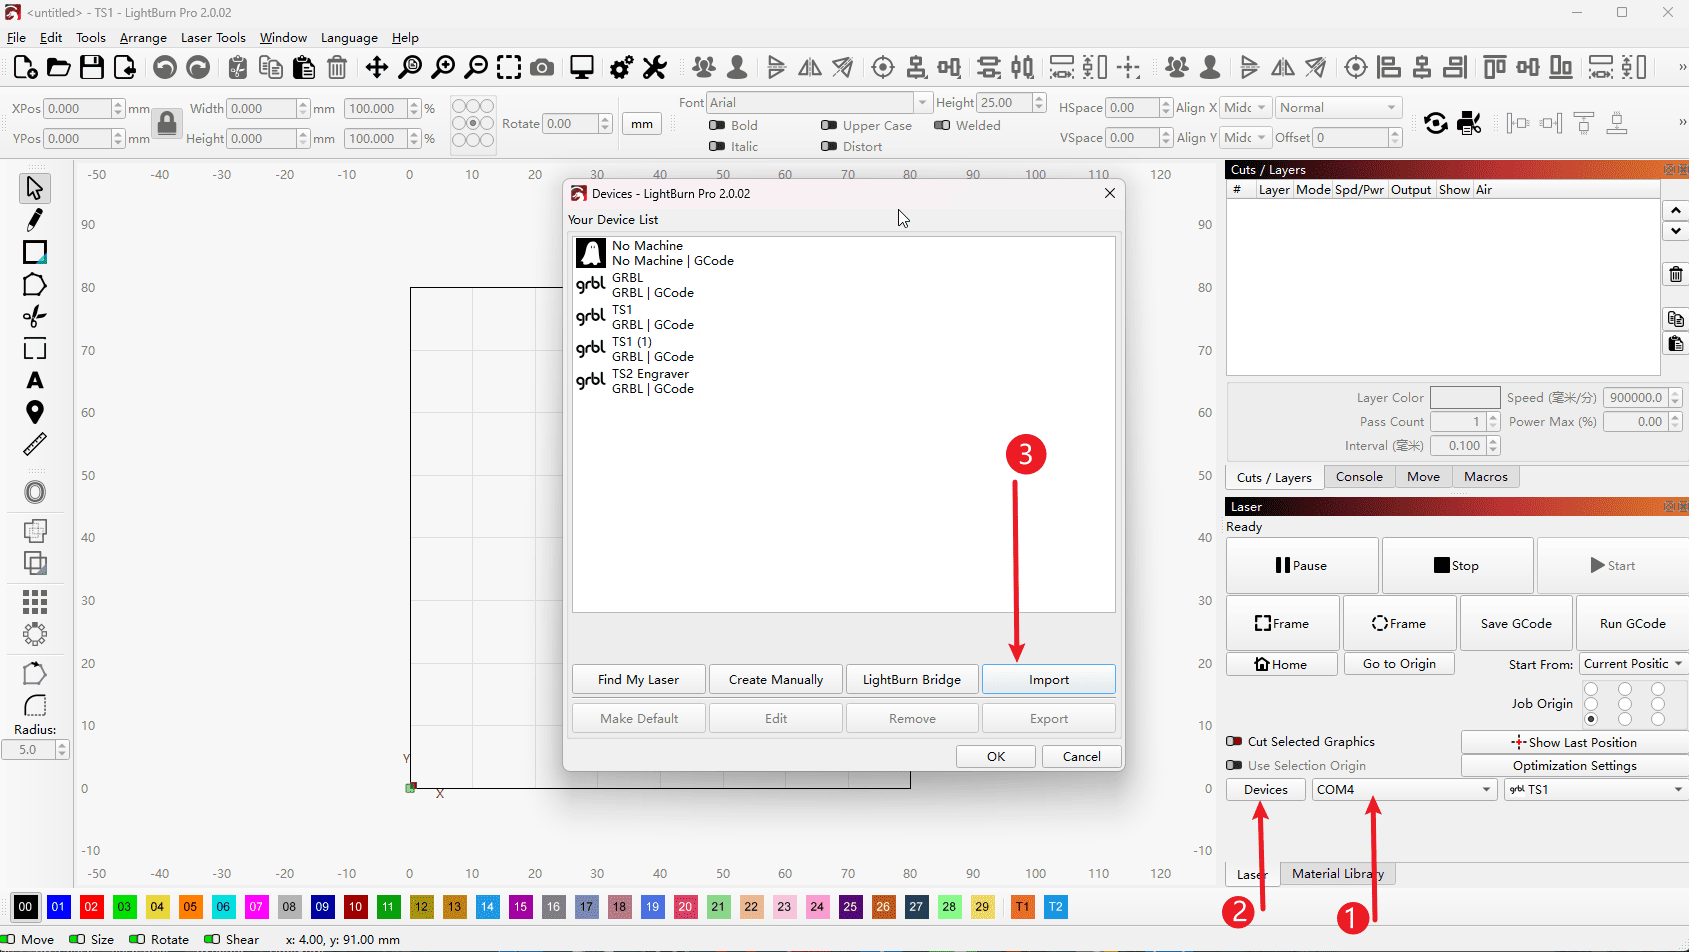Viewport: 1689px width, 952px height.
Task: Open the Laser Tools menu
Action: coord(213,38)
